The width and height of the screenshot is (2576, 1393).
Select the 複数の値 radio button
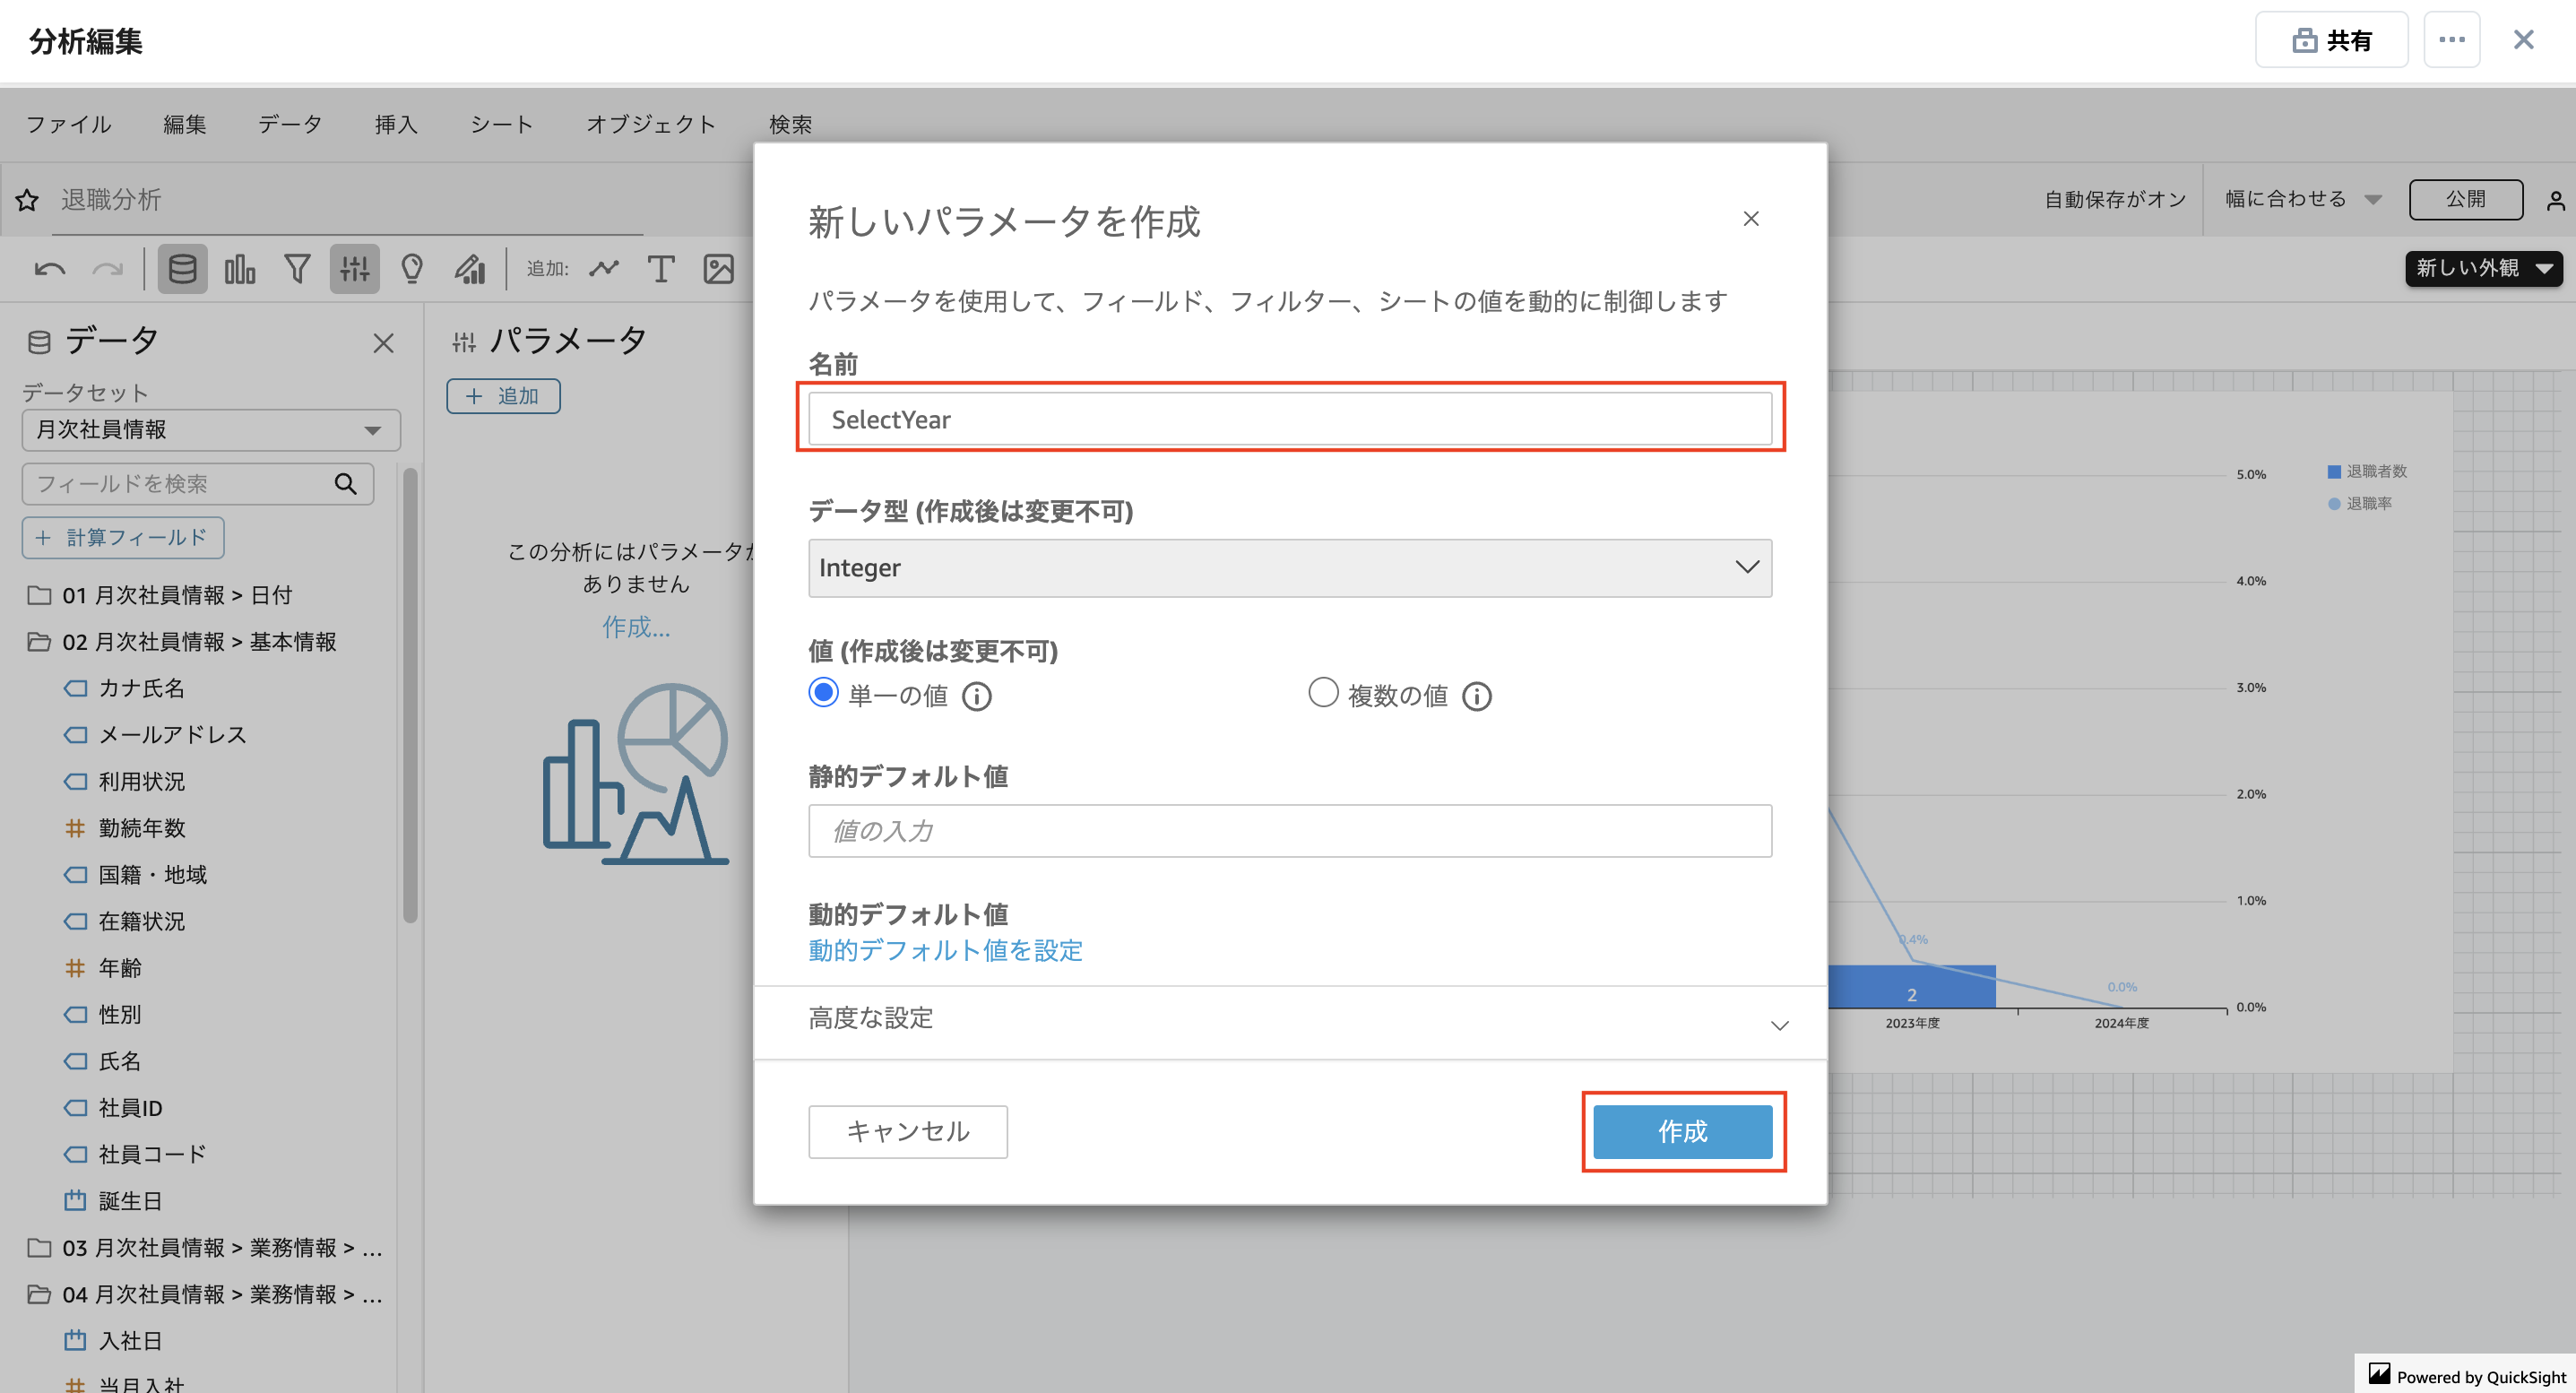coord(1323,692)
